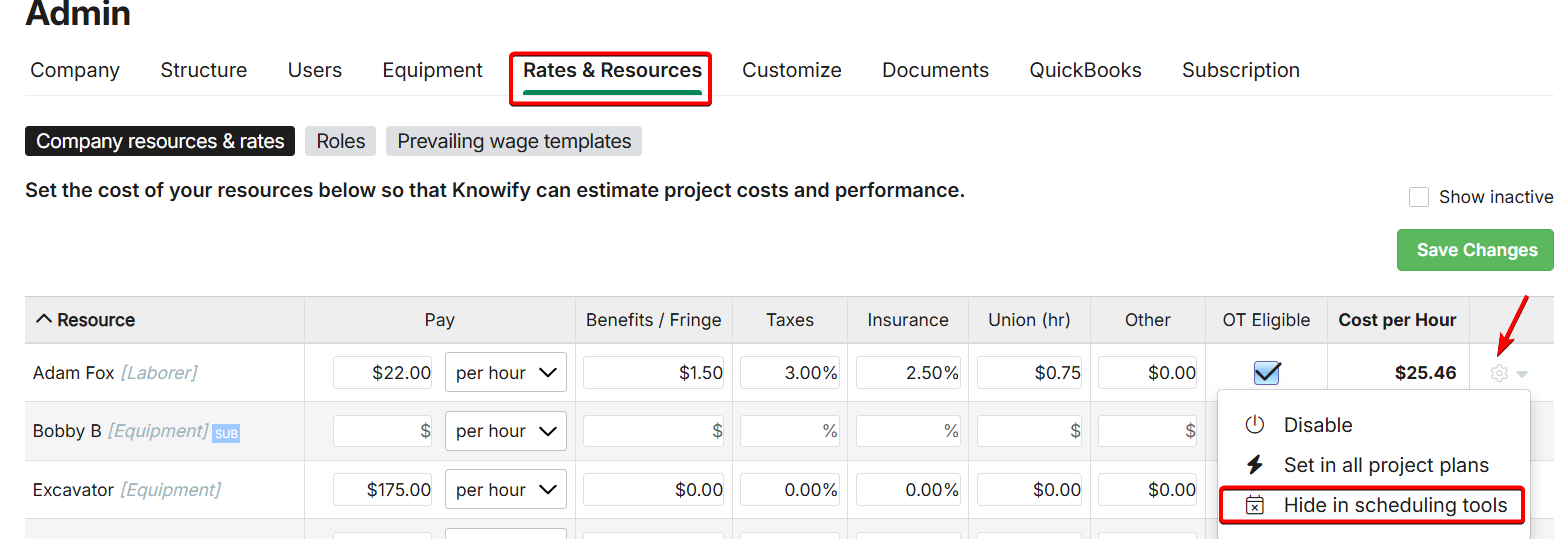Screen dimensions: 1556x539
Task: Click the gear icon in Adam Fox row
Action: click(x=1499, y=373)
